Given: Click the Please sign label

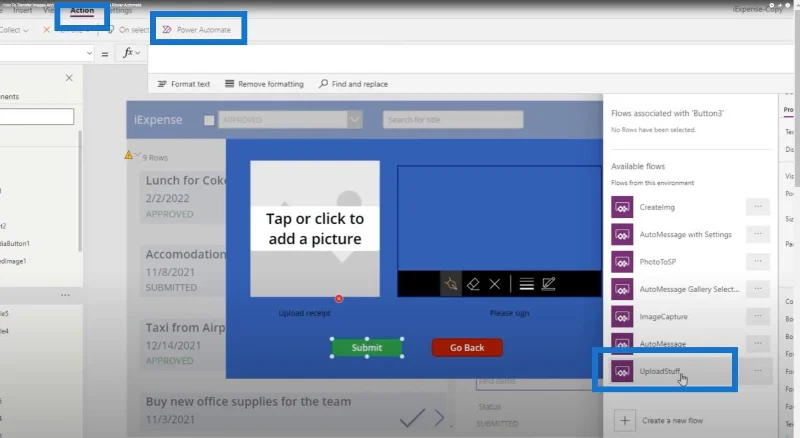Looking at the screenshot, I should pos(509,313).
